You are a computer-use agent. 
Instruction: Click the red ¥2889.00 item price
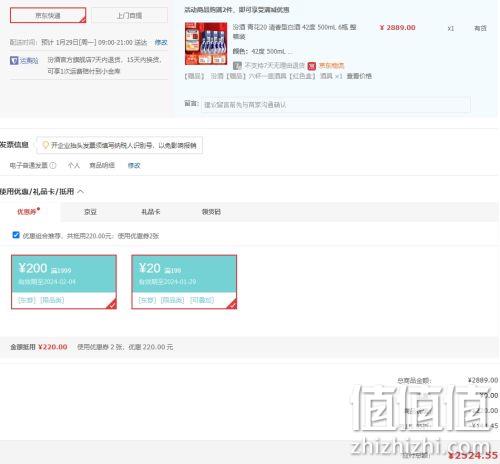pos(397,28)
